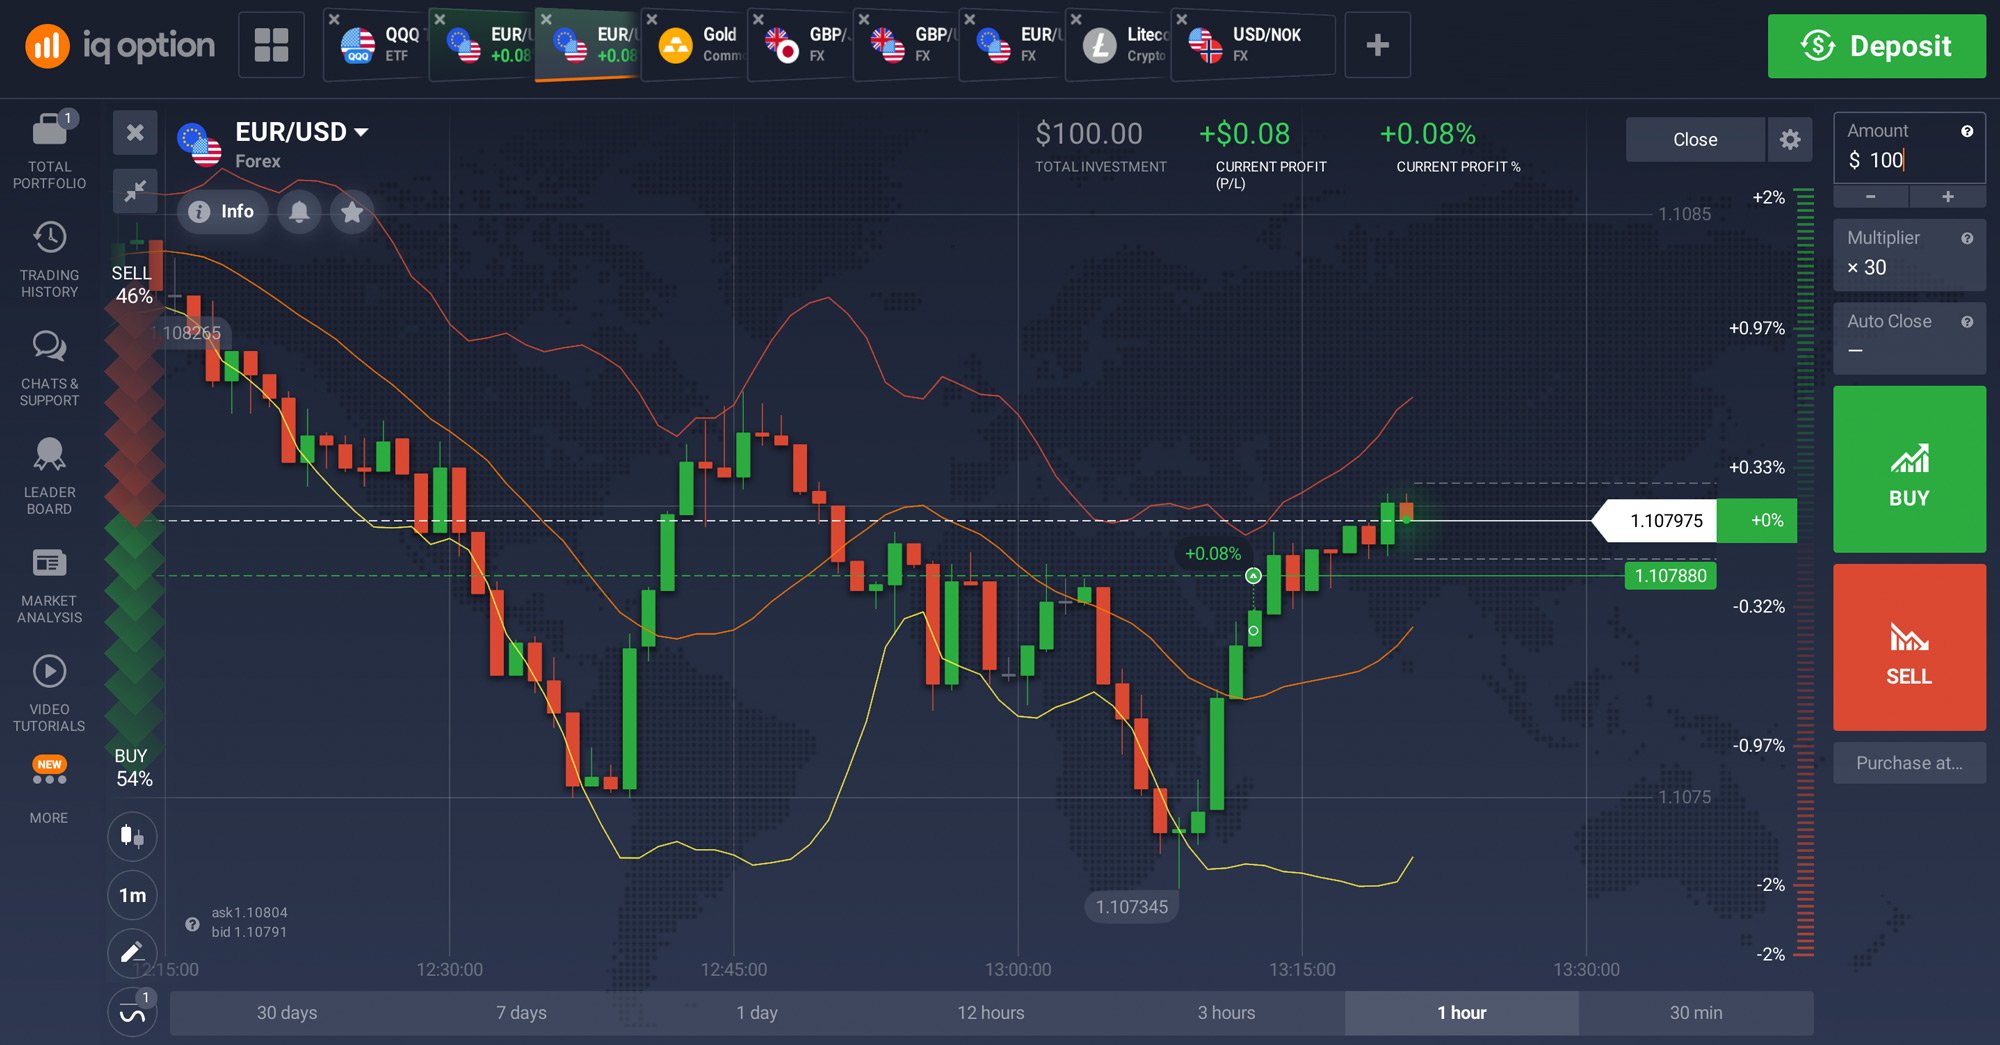Click Amount help question mark
The height and width of the screenshot is (1045, 2000).
tap(1967, 131)
